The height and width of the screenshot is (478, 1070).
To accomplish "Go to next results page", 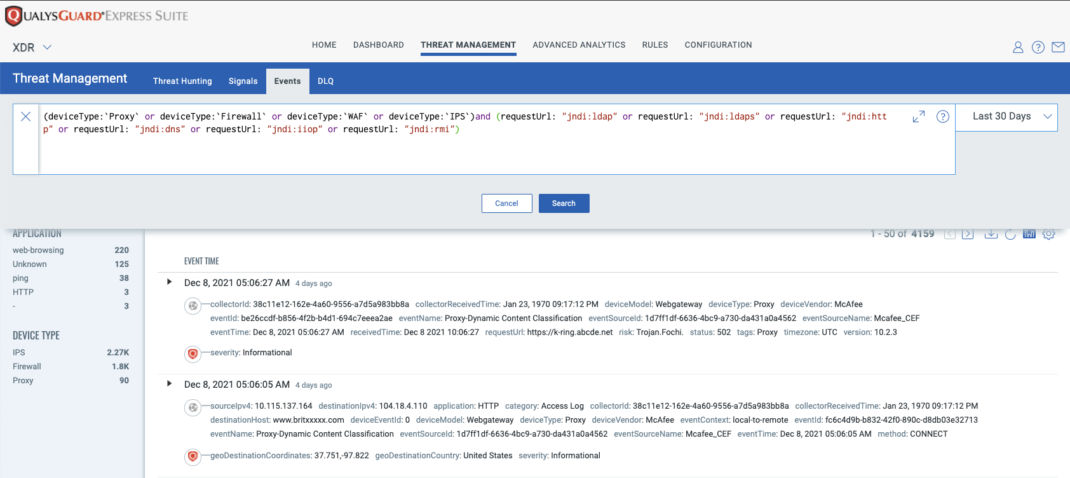I will [x=968, y=234].
